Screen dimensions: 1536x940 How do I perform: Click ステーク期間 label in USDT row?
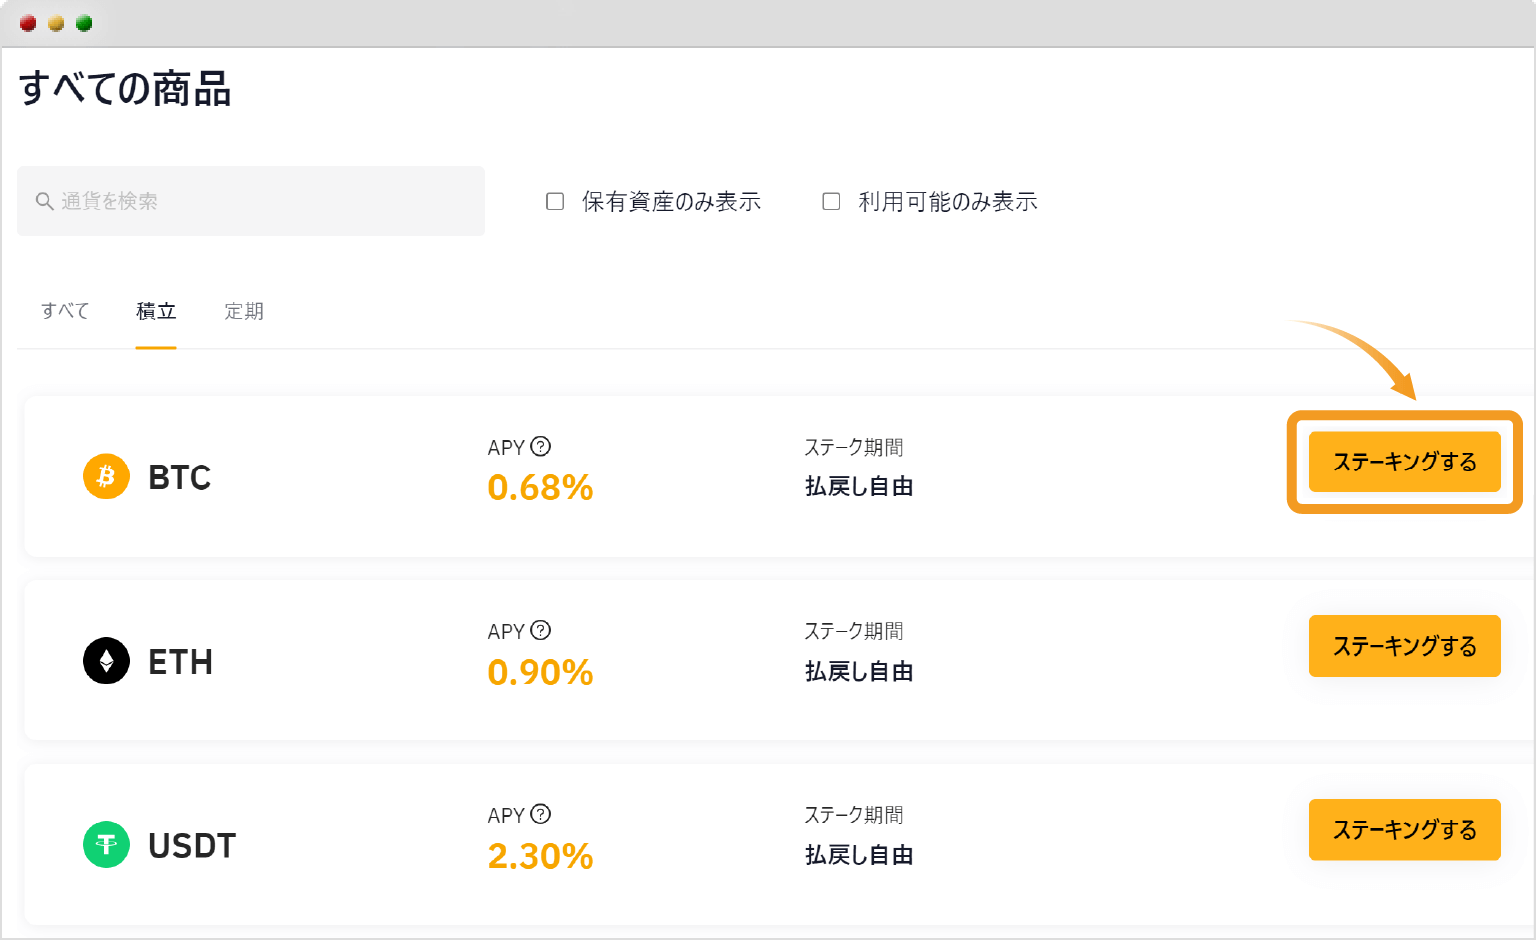click(854, 815)
